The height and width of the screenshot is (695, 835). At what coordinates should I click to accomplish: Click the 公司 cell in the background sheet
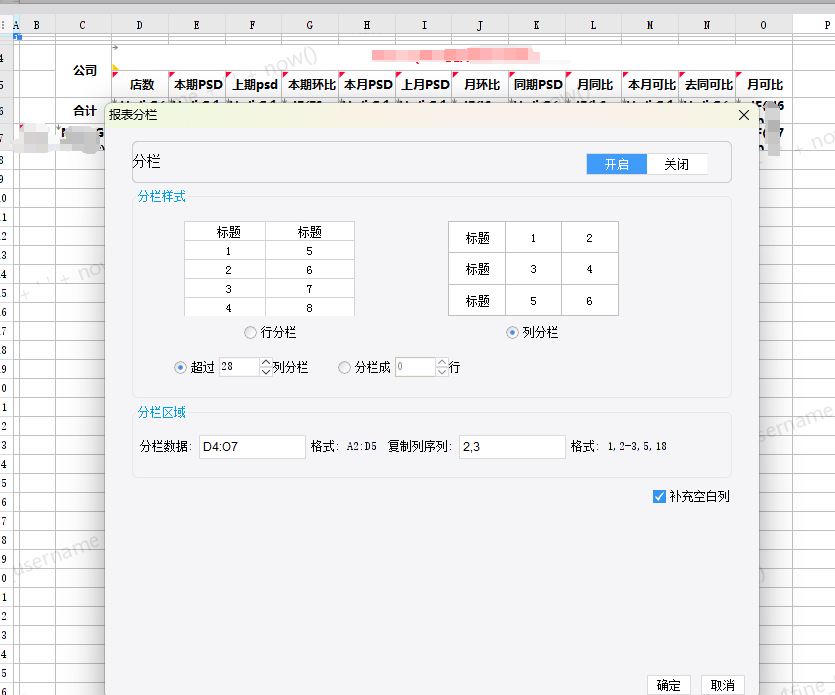click(84, 71)
